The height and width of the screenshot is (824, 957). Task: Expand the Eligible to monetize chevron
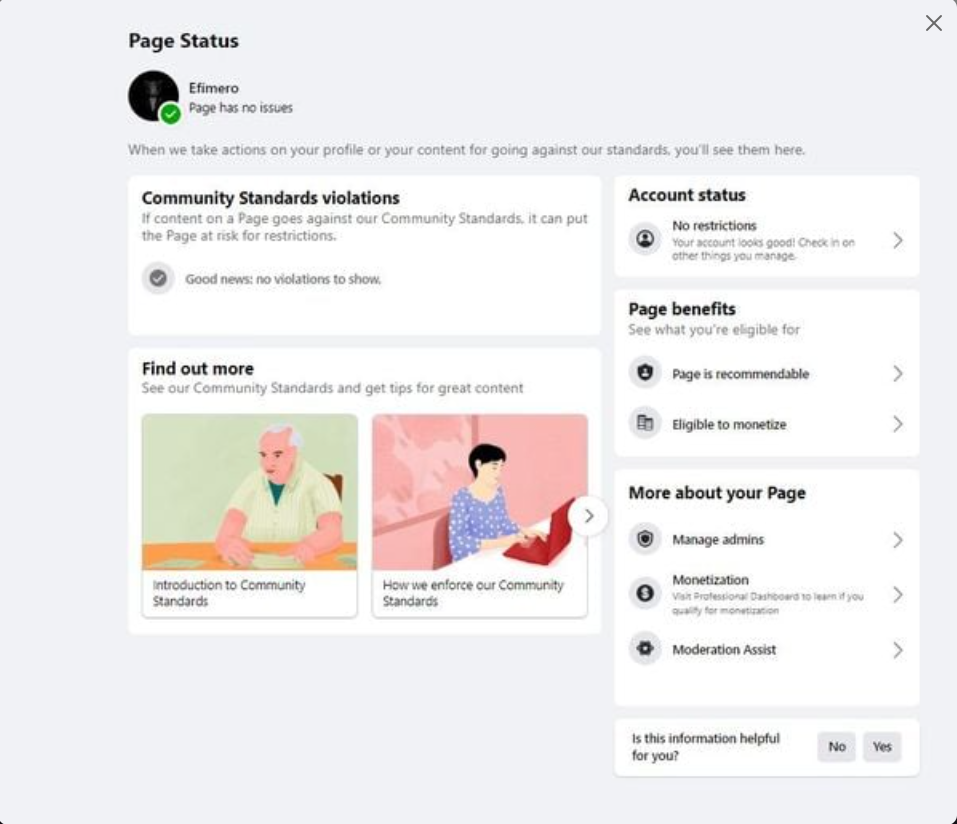pos(897,424)
